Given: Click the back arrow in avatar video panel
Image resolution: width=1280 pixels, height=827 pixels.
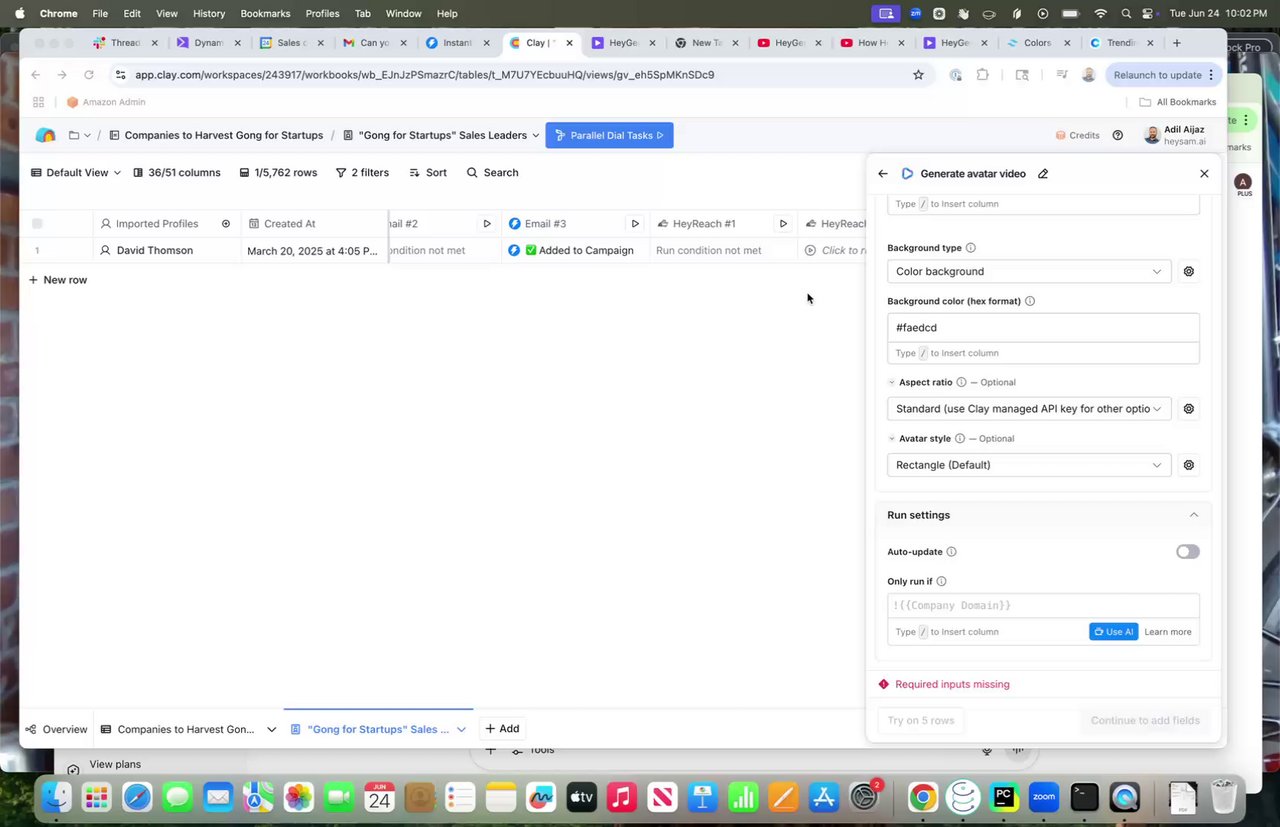Looking at the screenshot, I should tap(883, 174).
